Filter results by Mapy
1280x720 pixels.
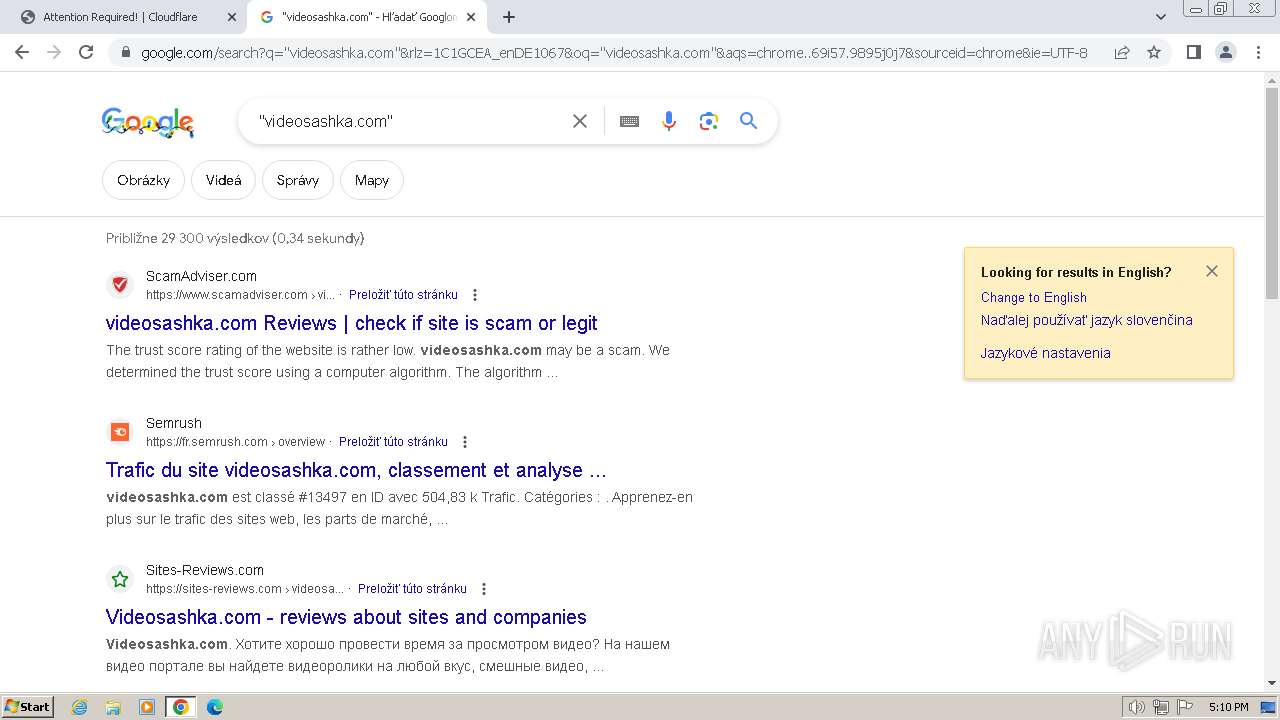click(x=372, y=180)
